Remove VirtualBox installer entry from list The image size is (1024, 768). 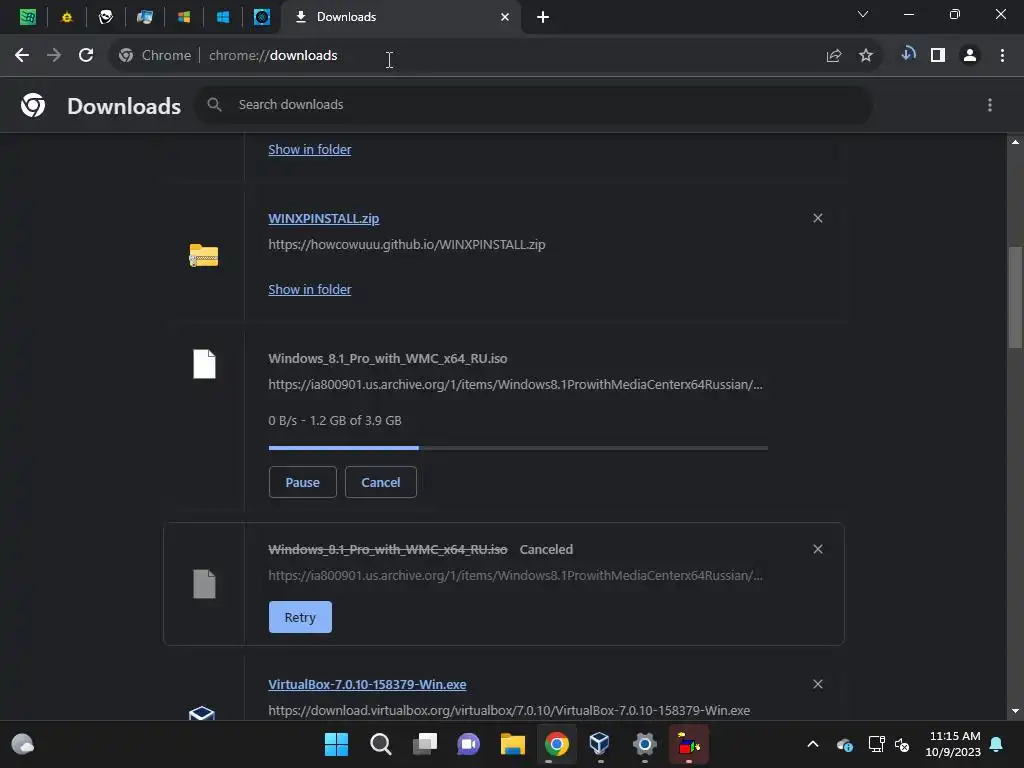pyautogui.click(x=818, y=684)
